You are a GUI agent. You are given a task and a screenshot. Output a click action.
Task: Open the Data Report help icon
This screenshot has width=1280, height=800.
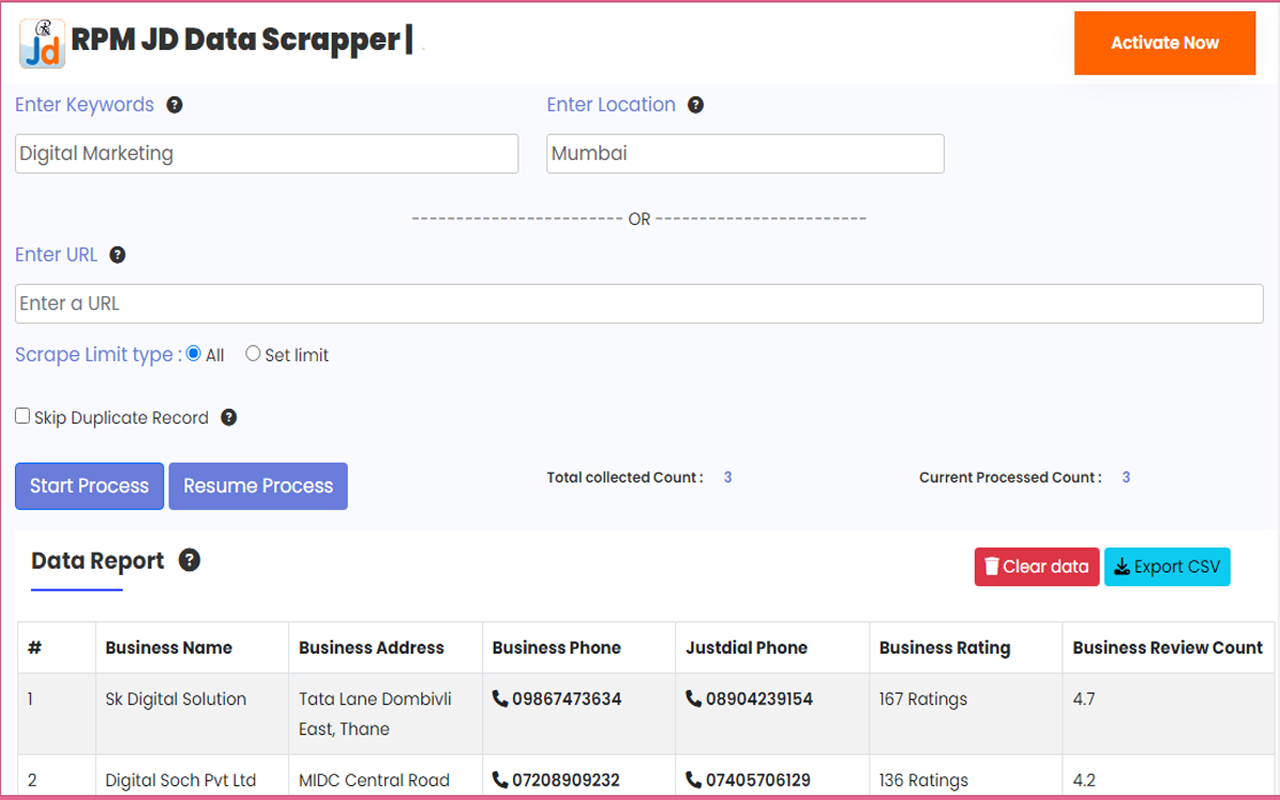point(189,560)
